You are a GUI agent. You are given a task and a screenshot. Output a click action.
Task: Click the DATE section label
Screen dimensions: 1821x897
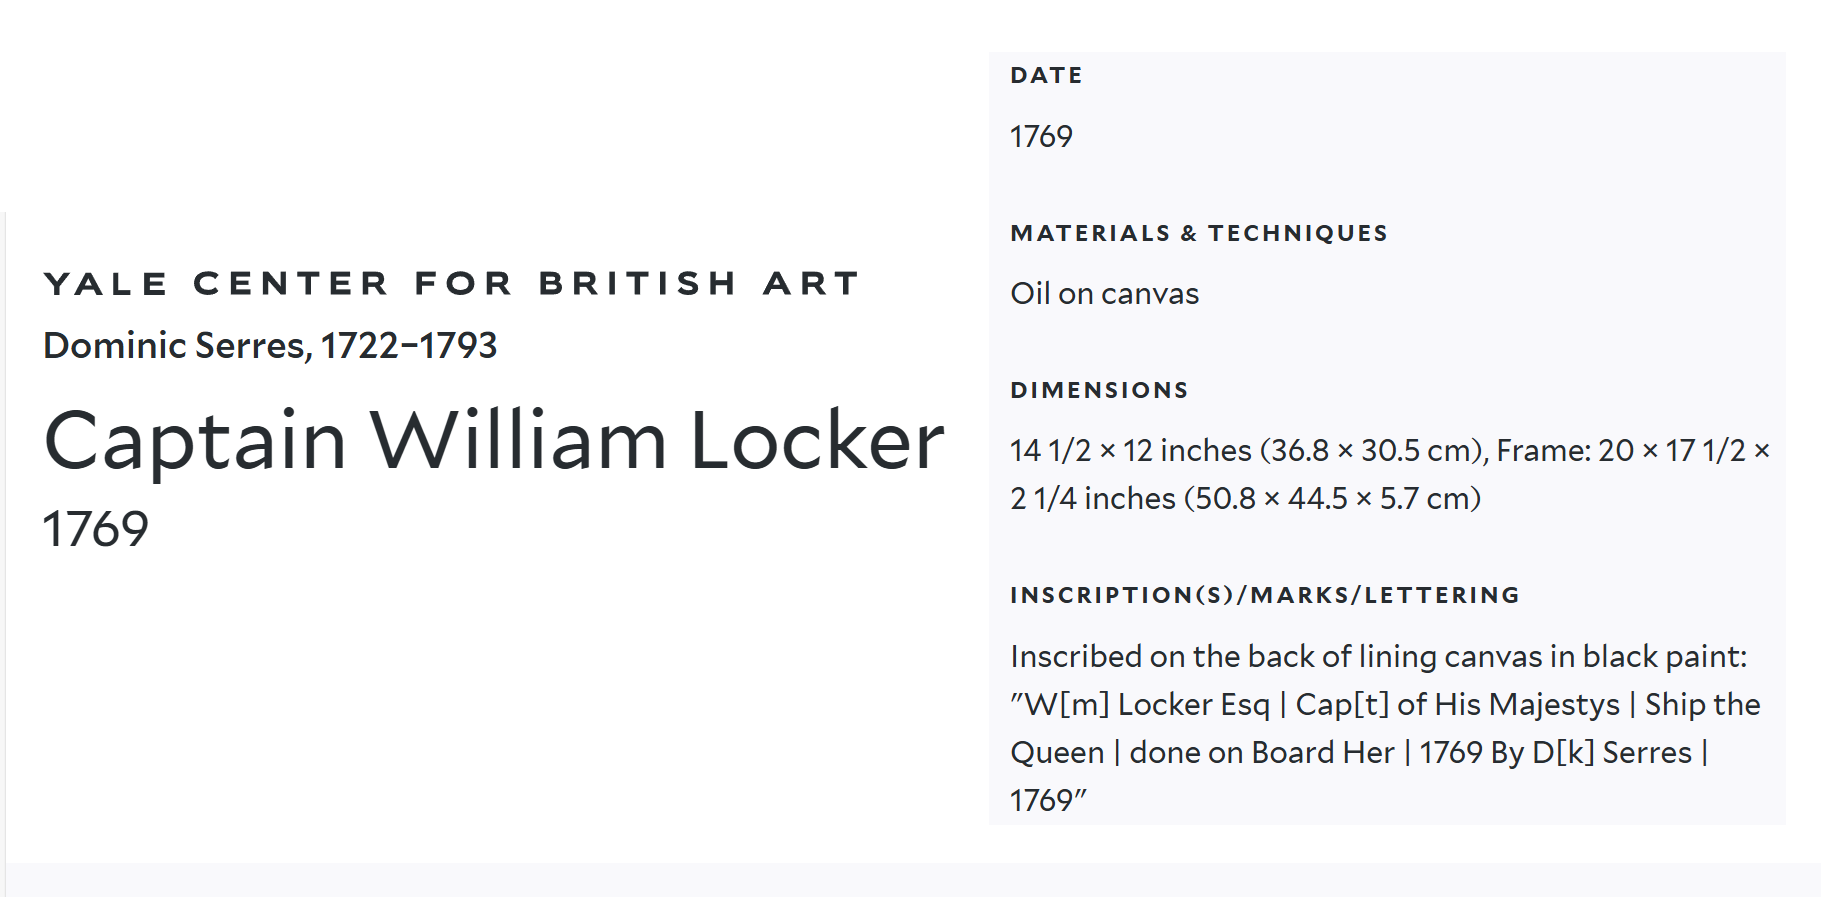(x=1046, y=76)
